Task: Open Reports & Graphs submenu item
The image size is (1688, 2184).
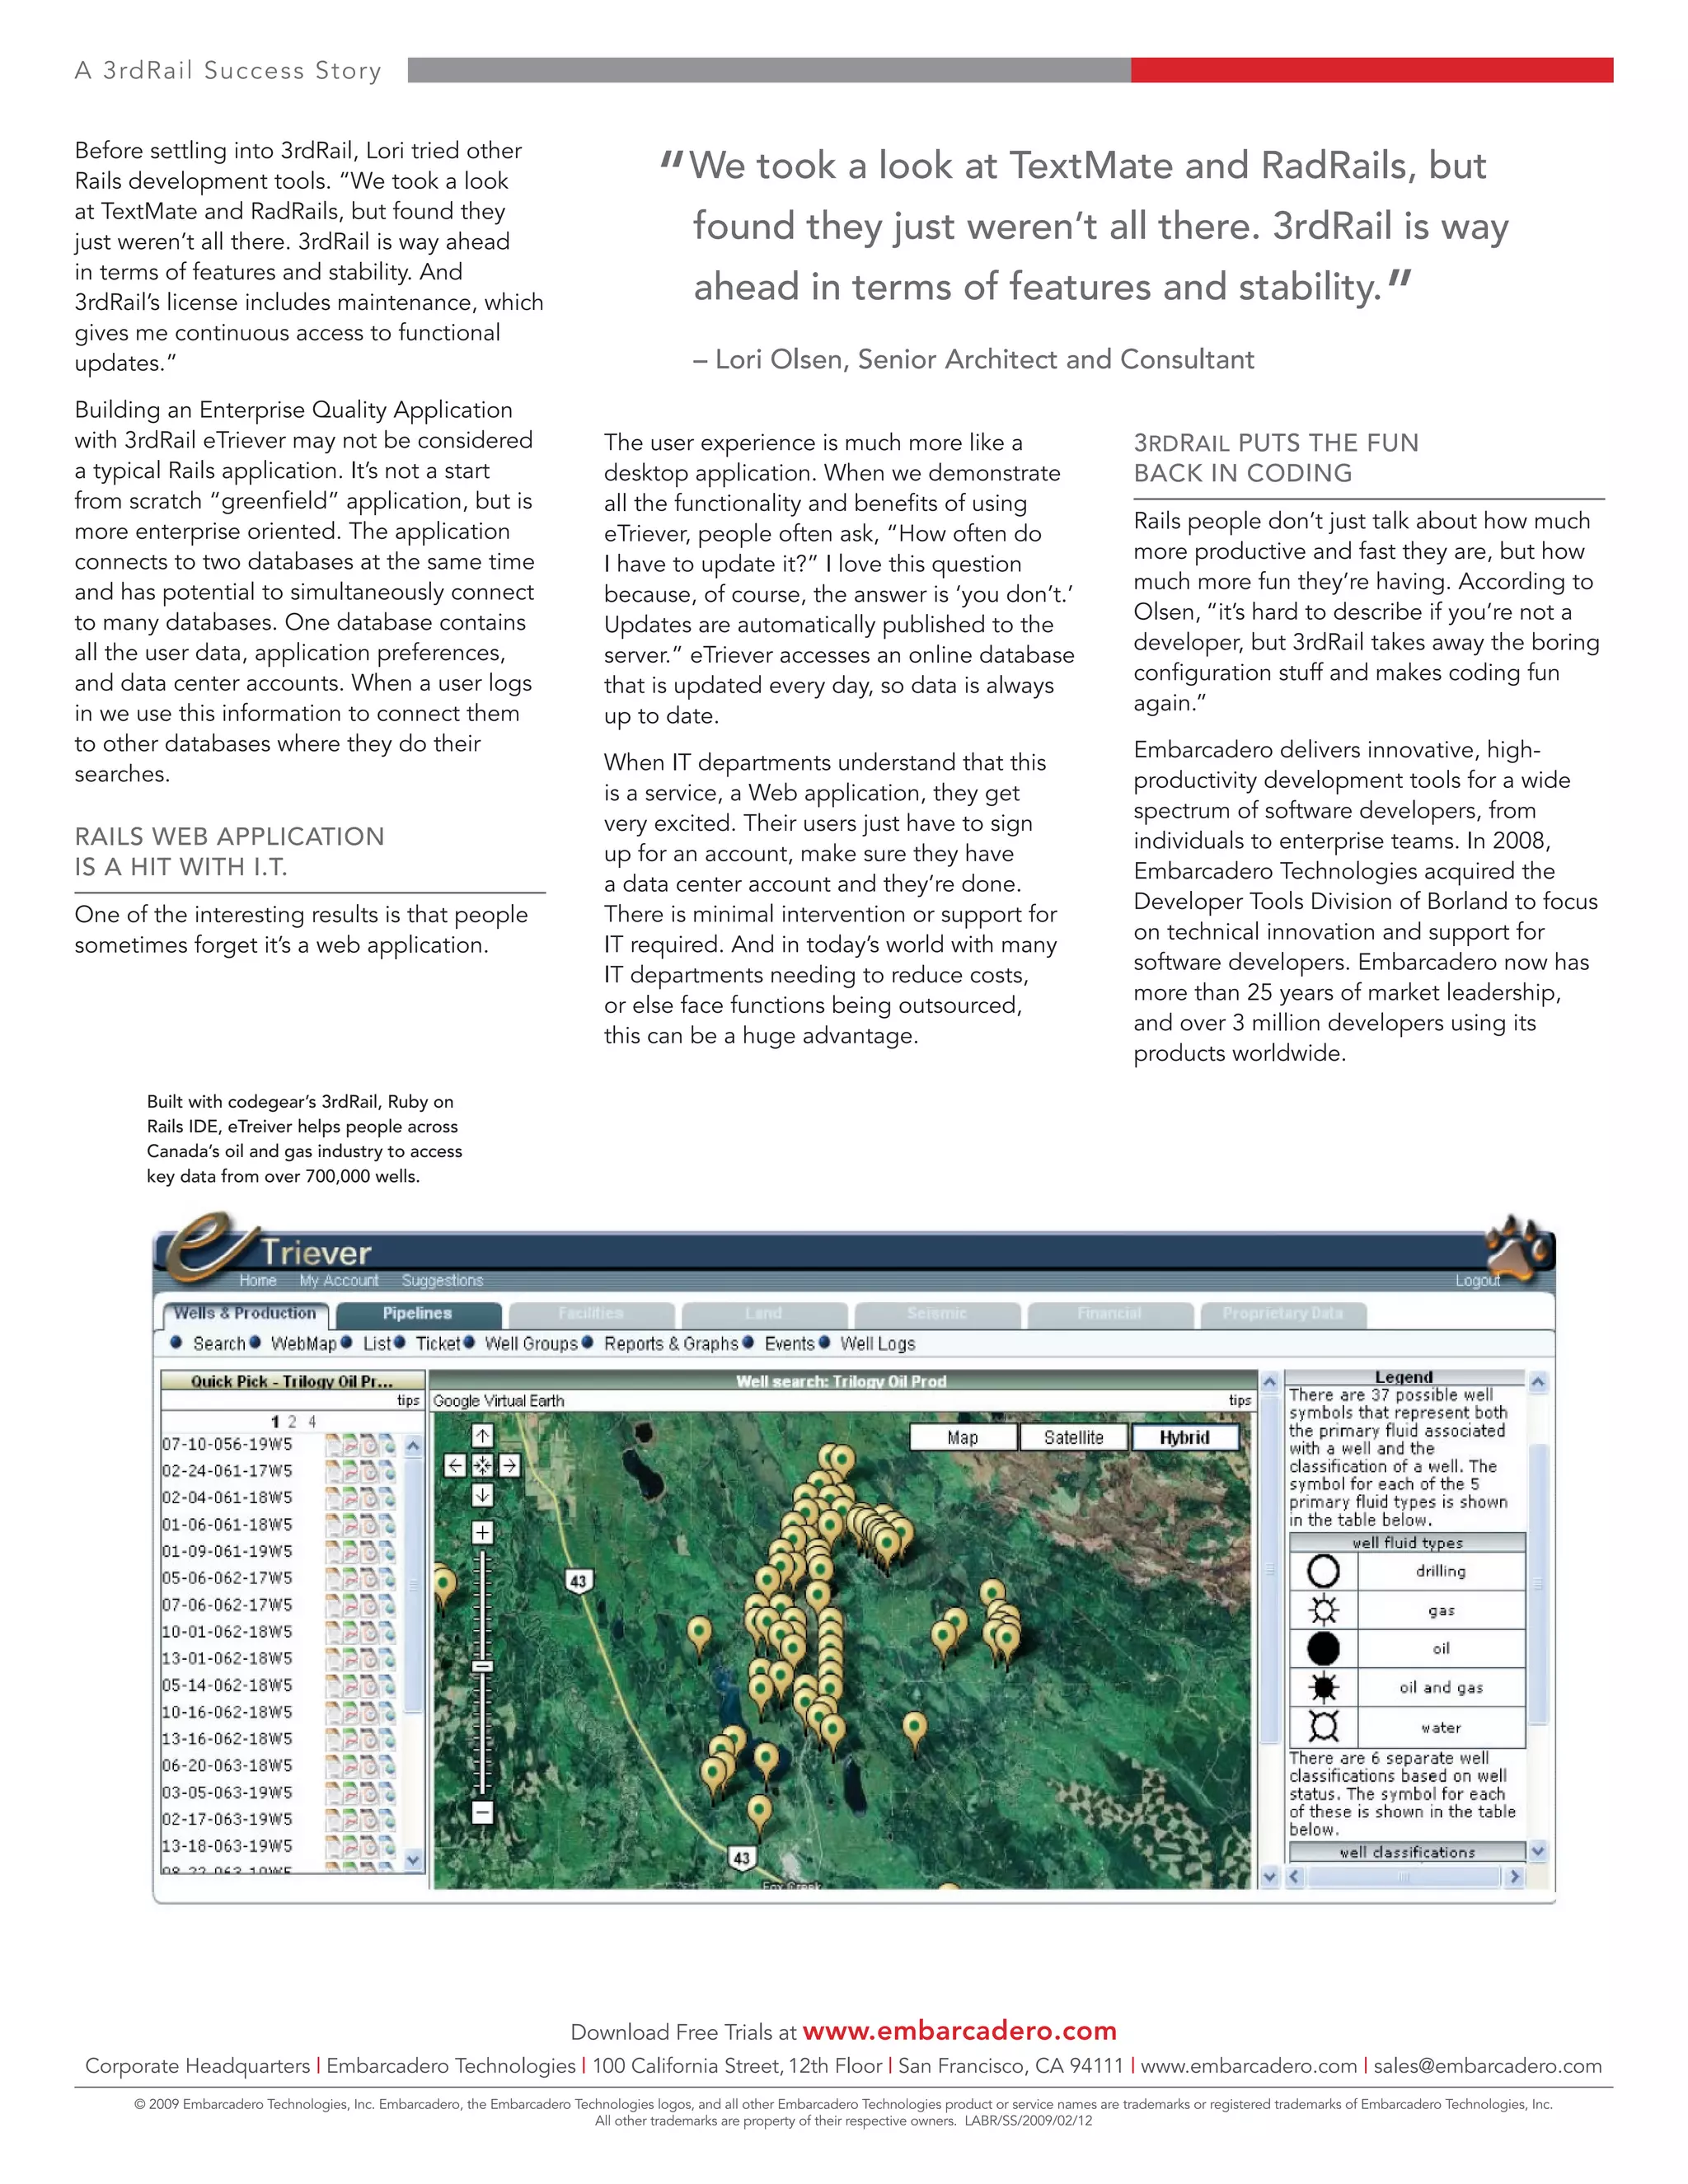Action: [x=671, y=1343]
